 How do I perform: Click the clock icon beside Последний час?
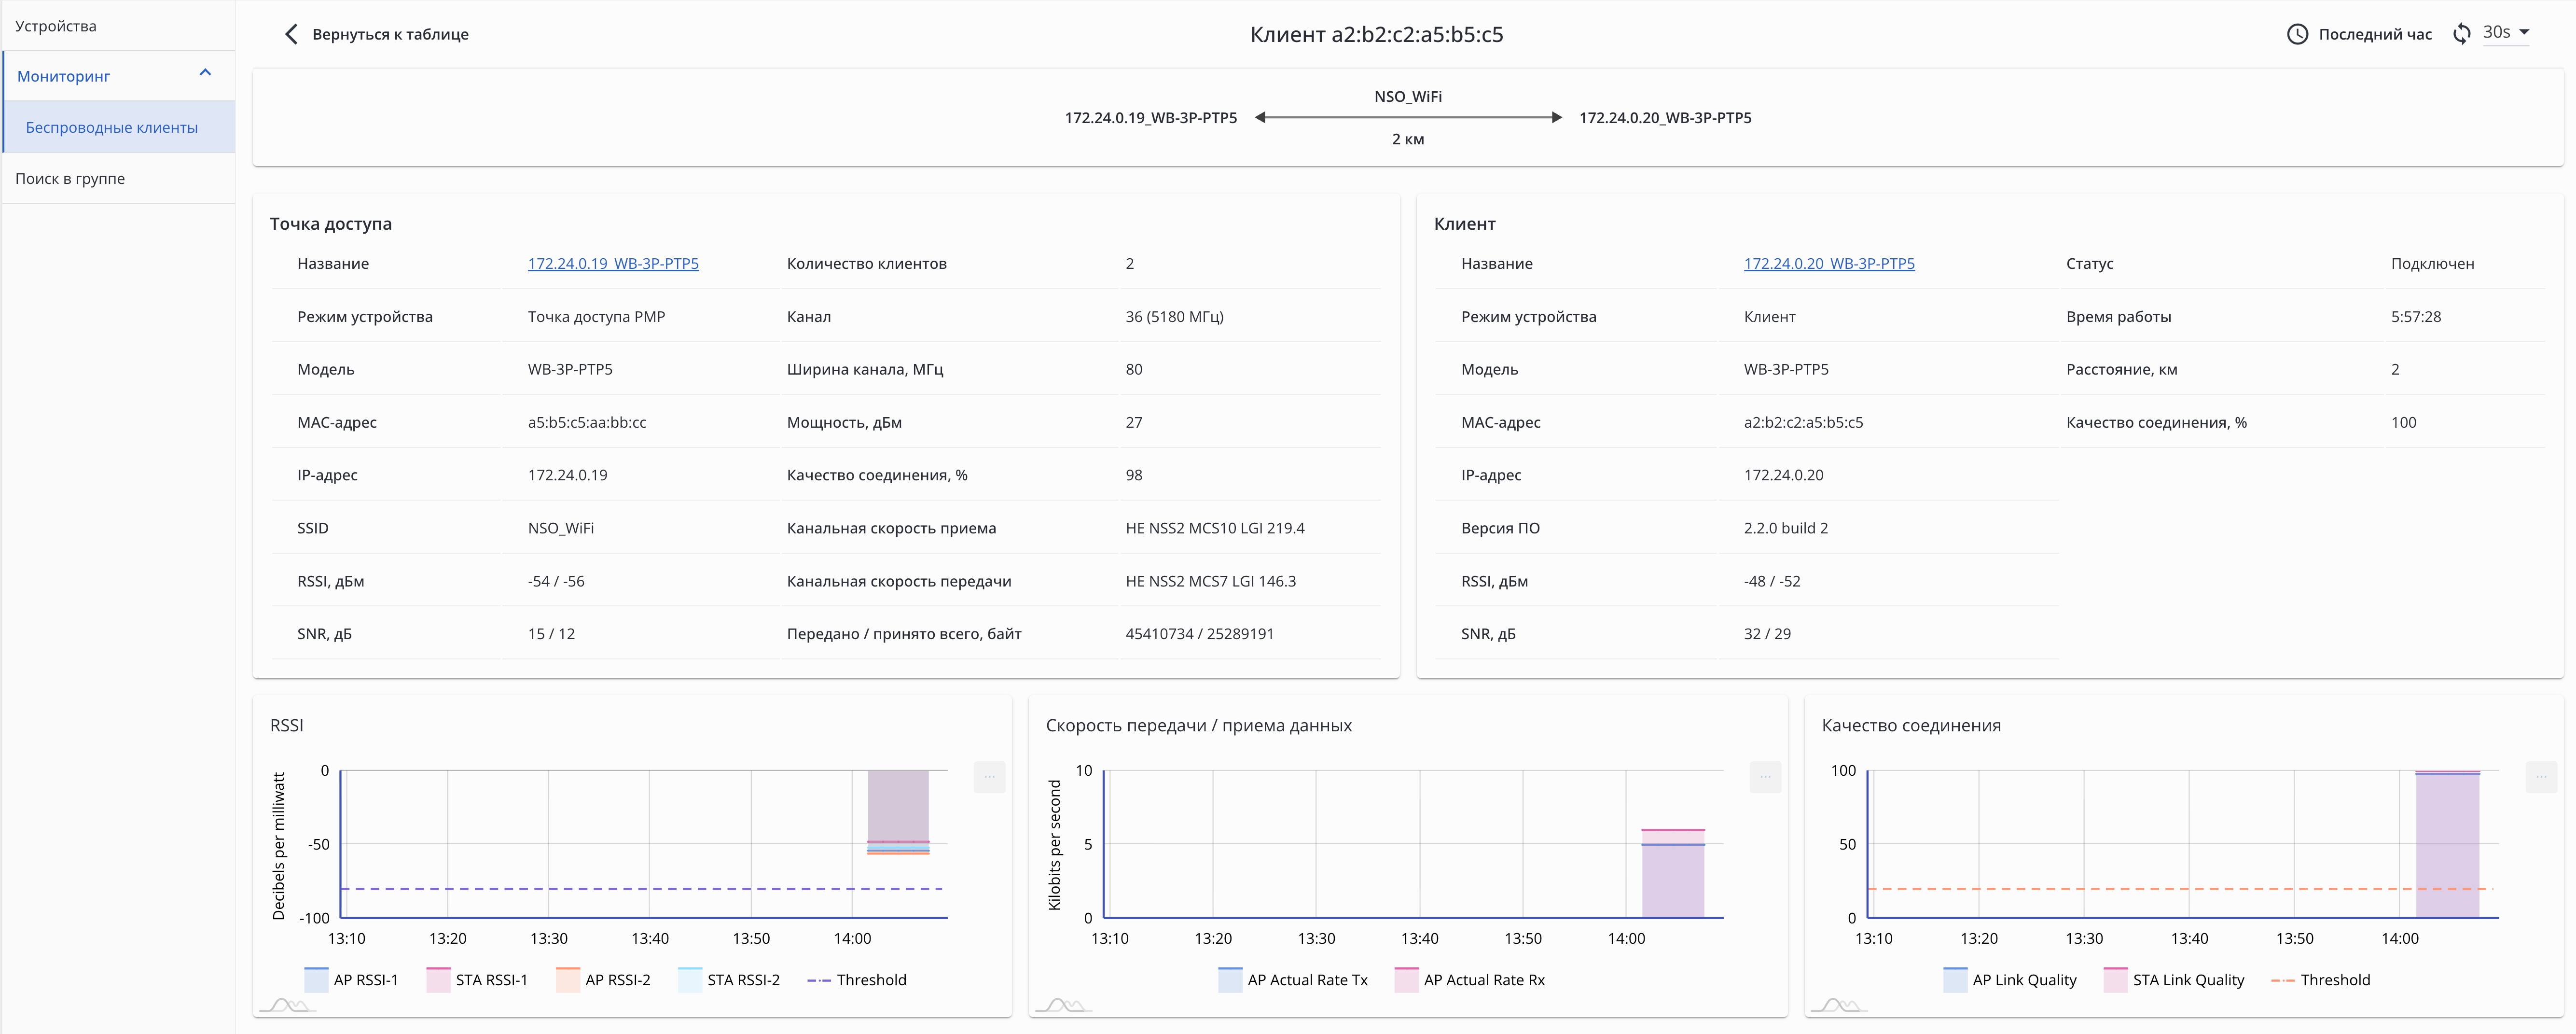(x=2297, y=34)
